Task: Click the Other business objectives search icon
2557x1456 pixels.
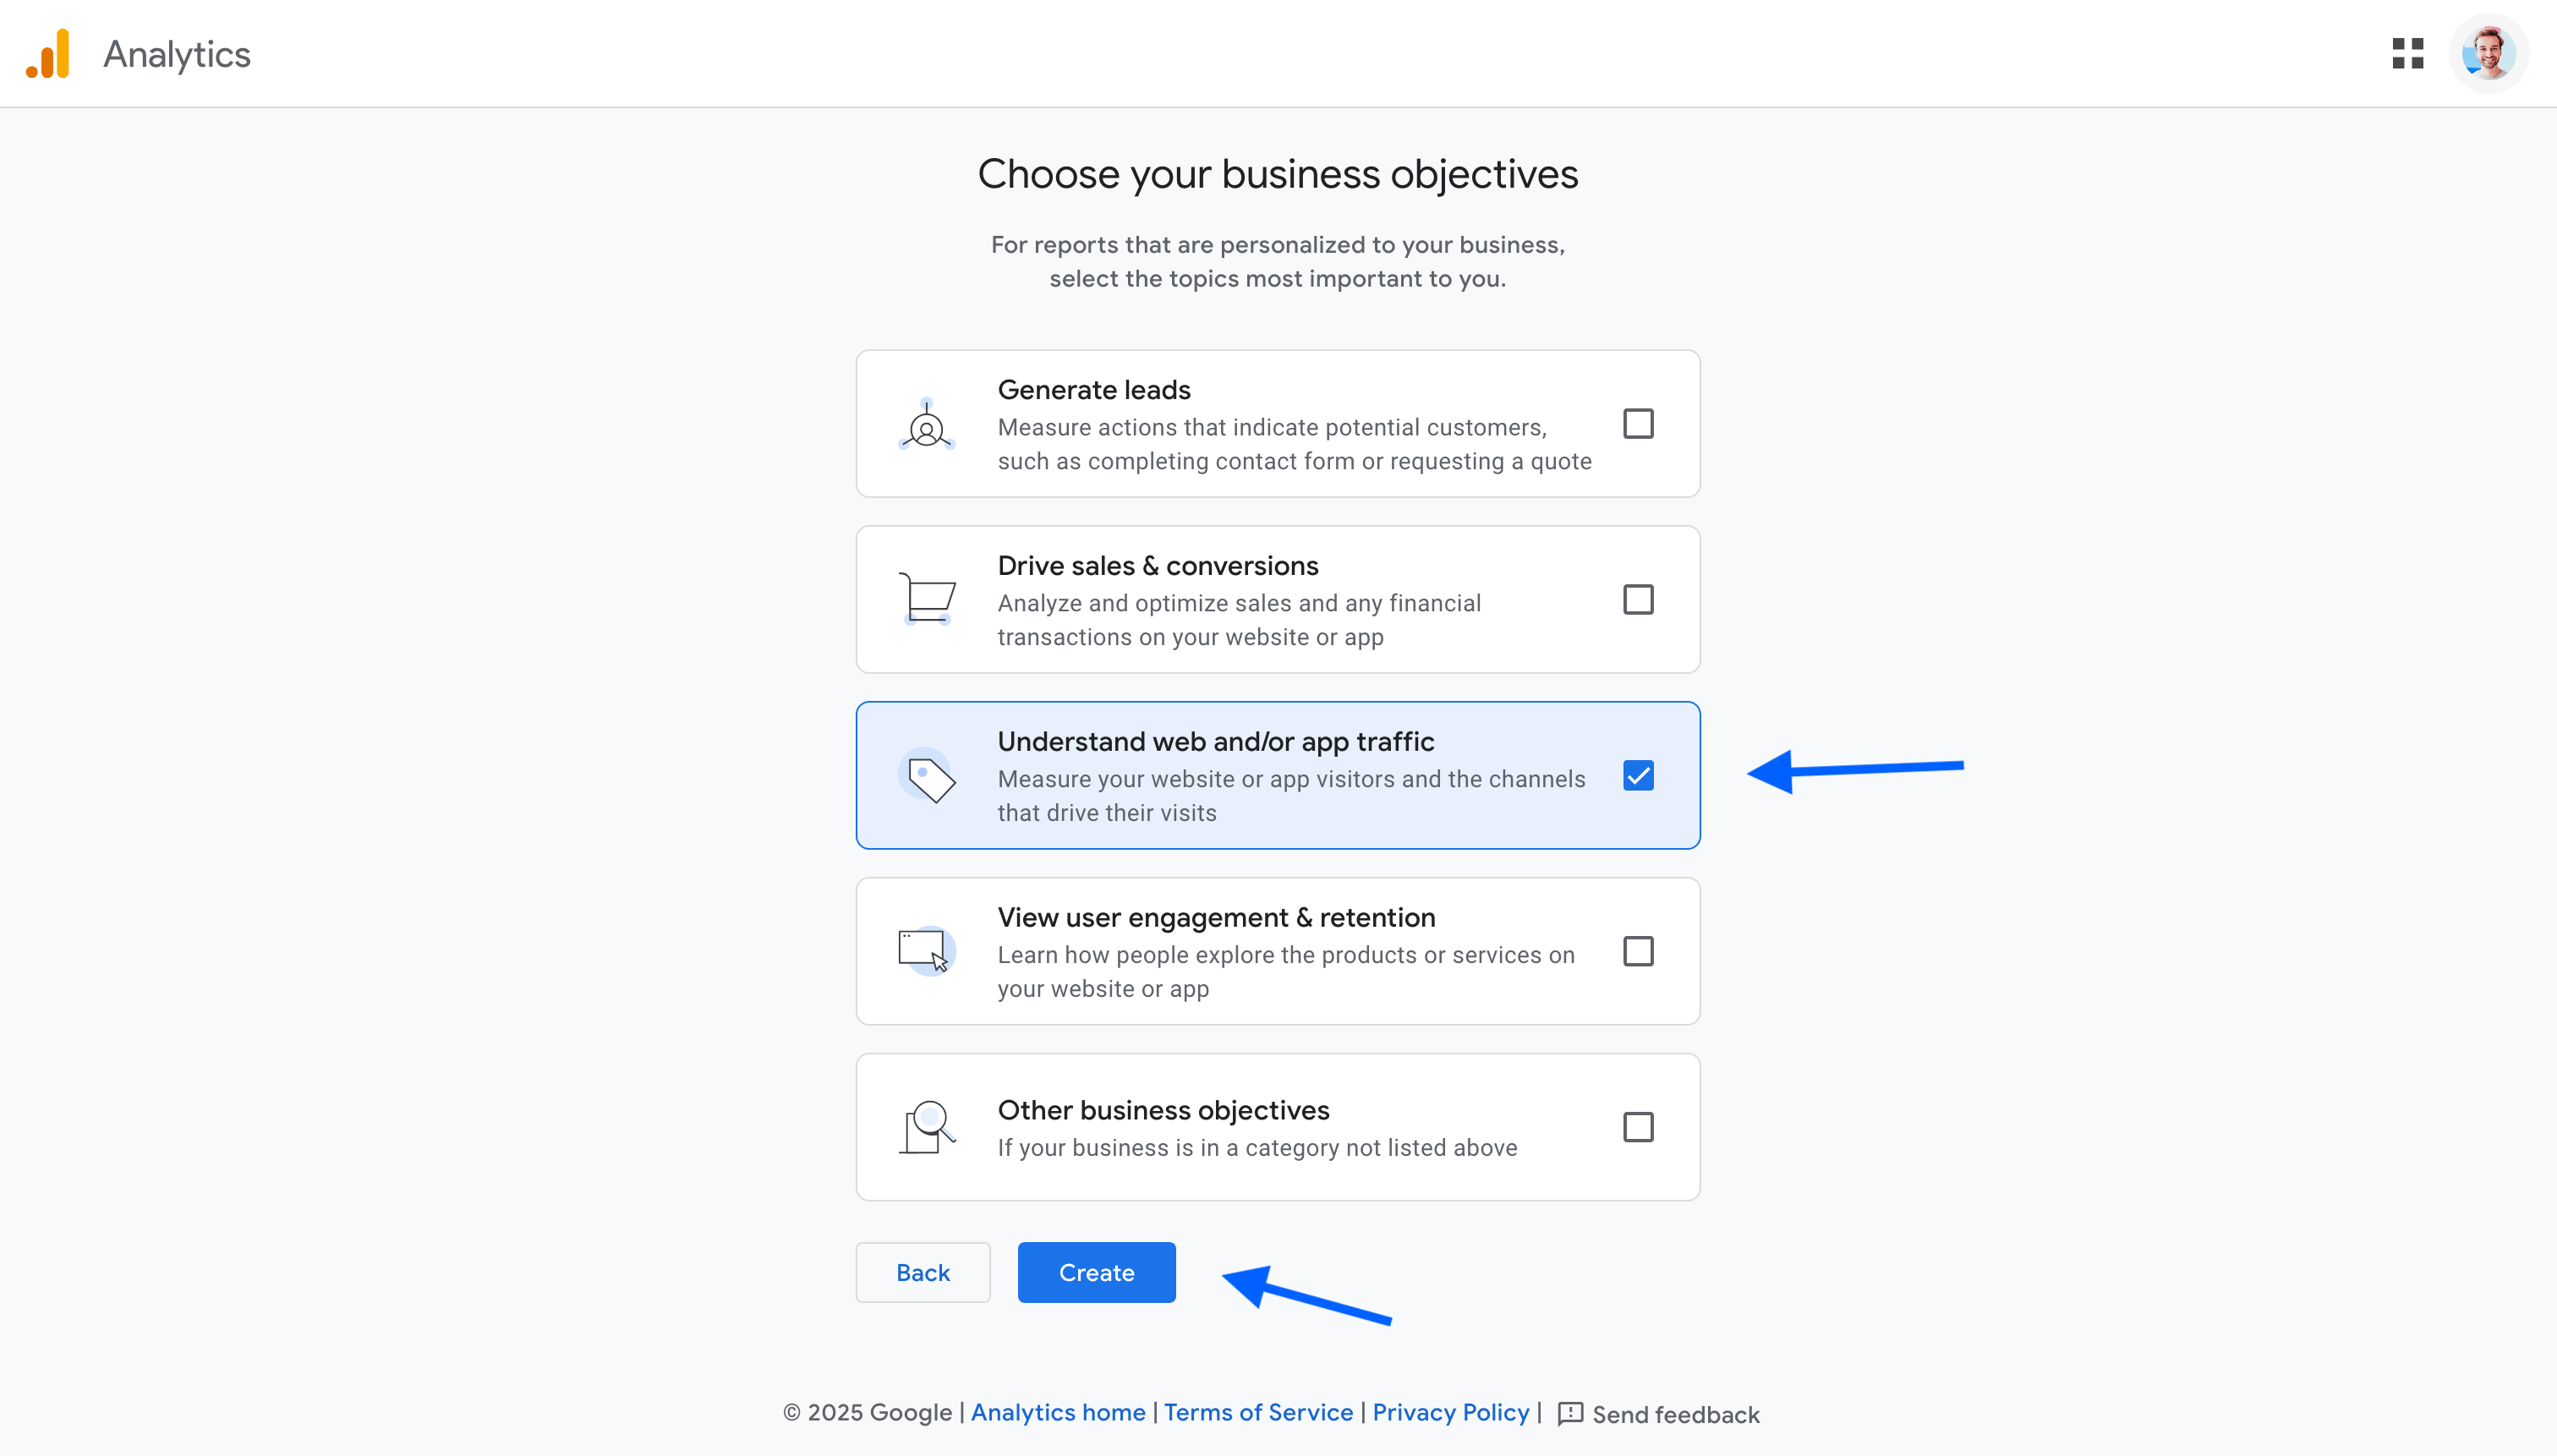Action: [929, 1124]
